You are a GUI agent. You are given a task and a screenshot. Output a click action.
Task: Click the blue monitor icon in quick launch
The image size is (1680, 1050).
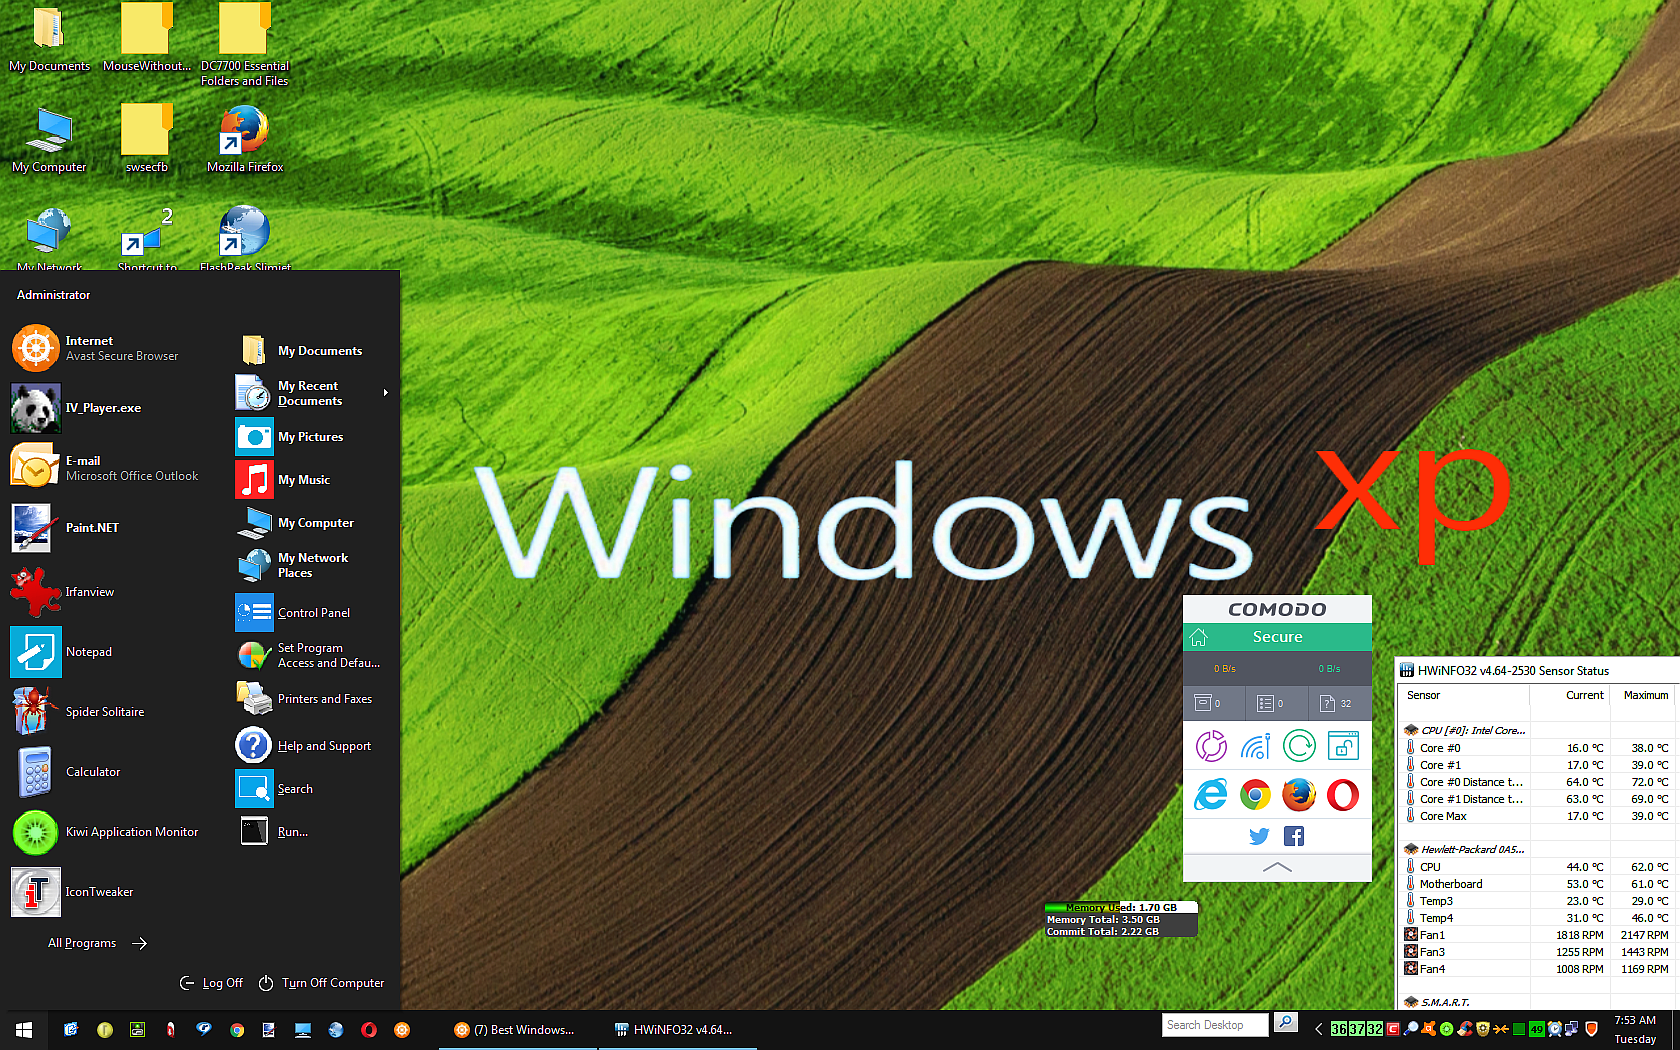(x=303, y=1030)
